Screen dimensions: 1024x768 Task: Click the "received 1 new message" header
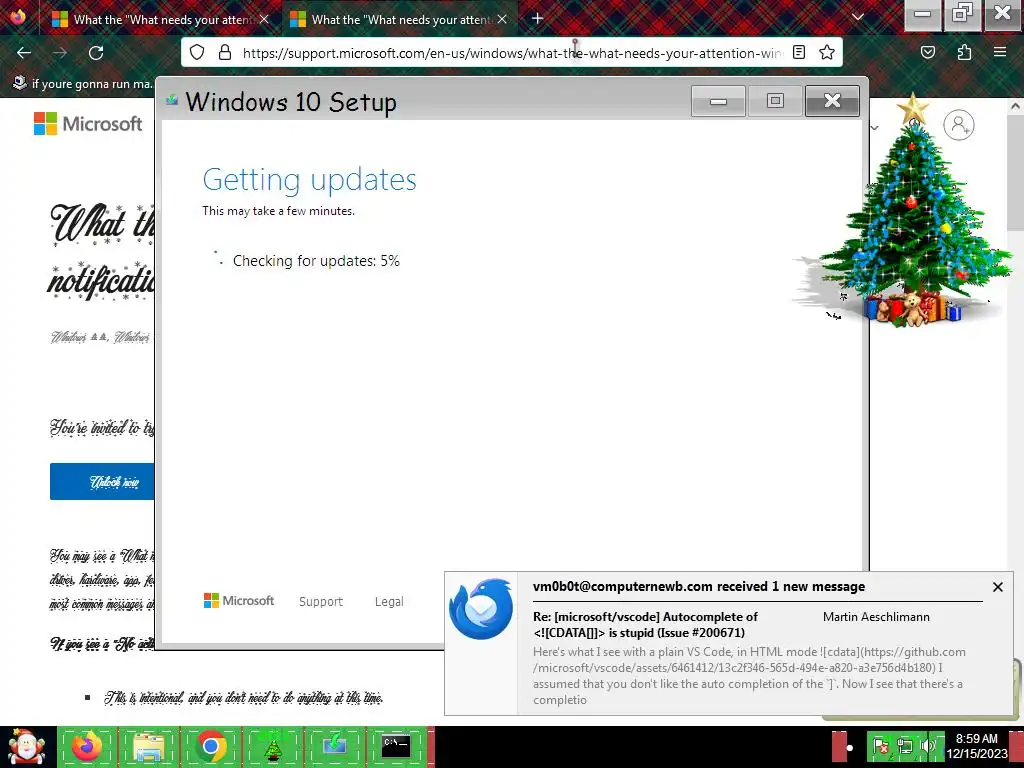click(x=699, y=586)
